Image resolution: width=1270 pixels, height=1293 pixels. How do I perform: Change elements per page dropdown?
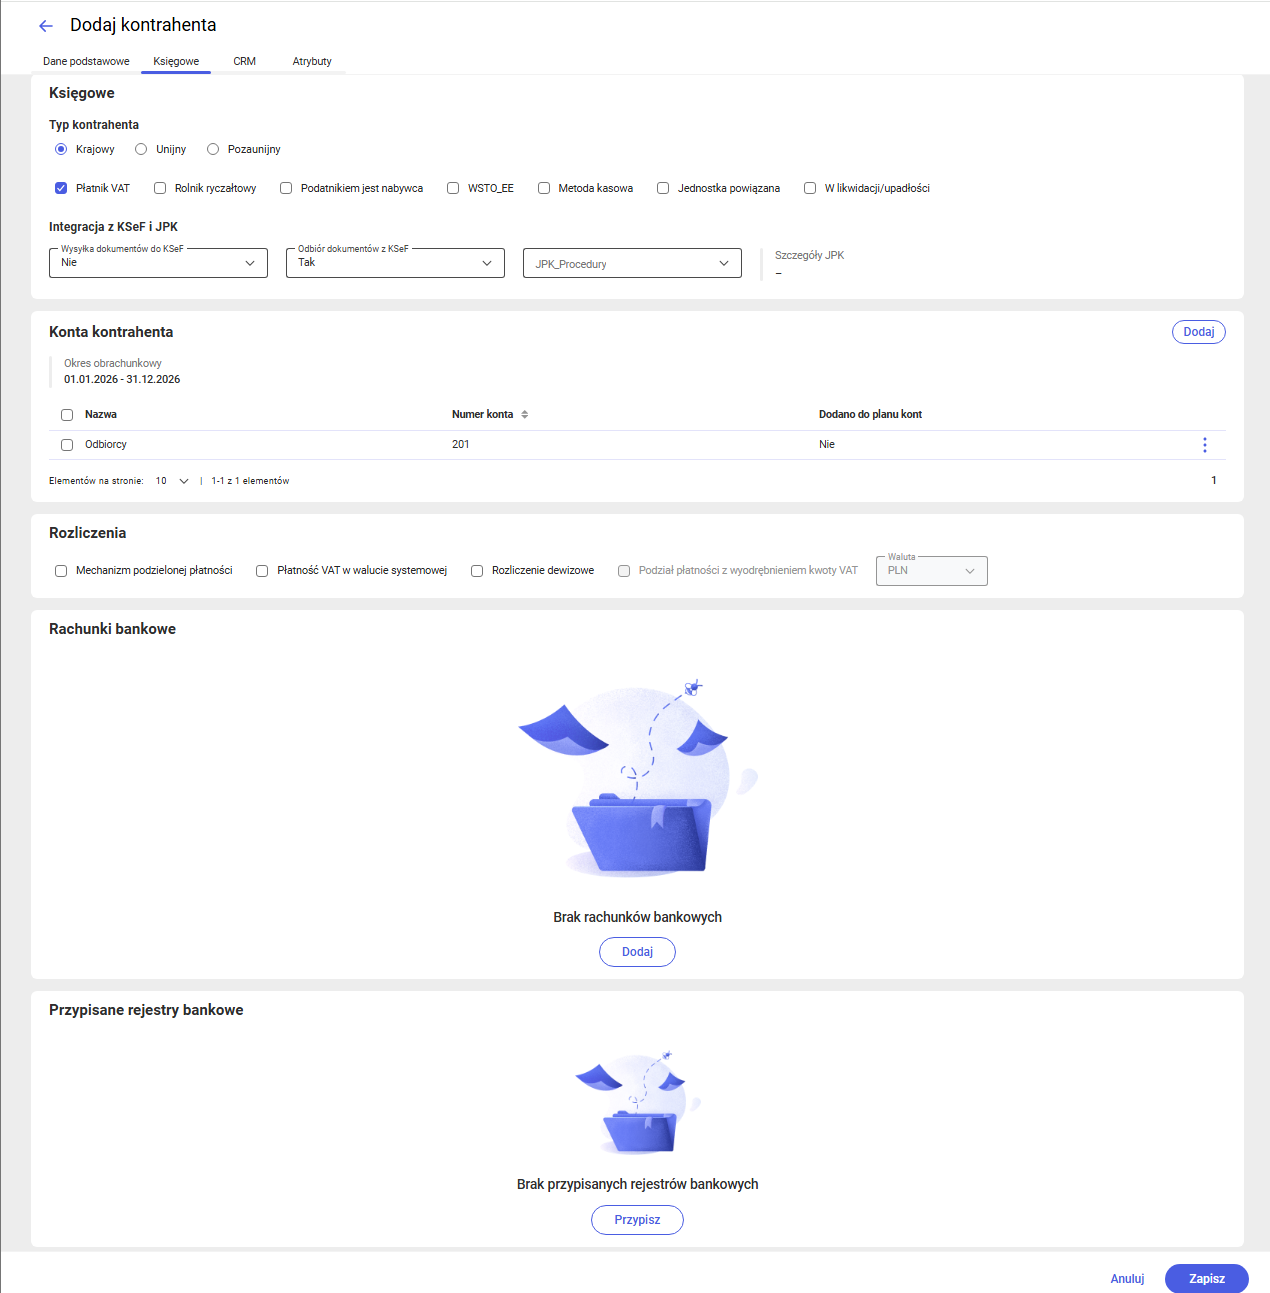coord(172,481)
